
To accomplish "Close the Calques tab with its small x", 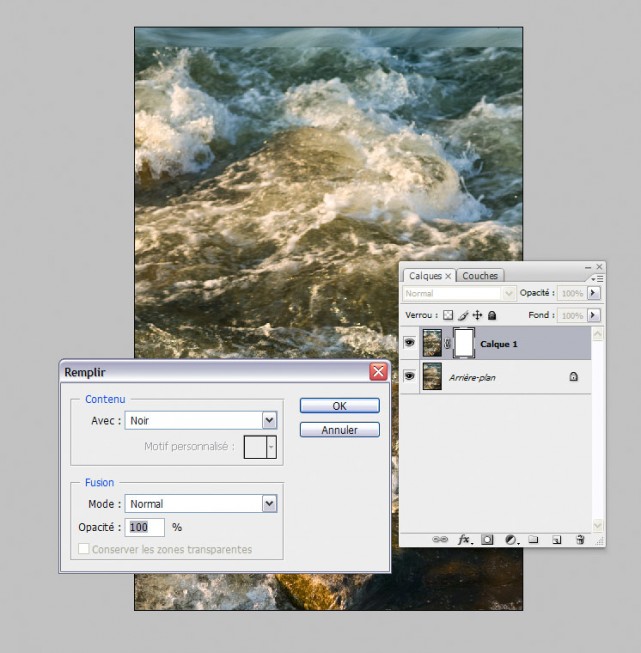I will pos(448,276).
